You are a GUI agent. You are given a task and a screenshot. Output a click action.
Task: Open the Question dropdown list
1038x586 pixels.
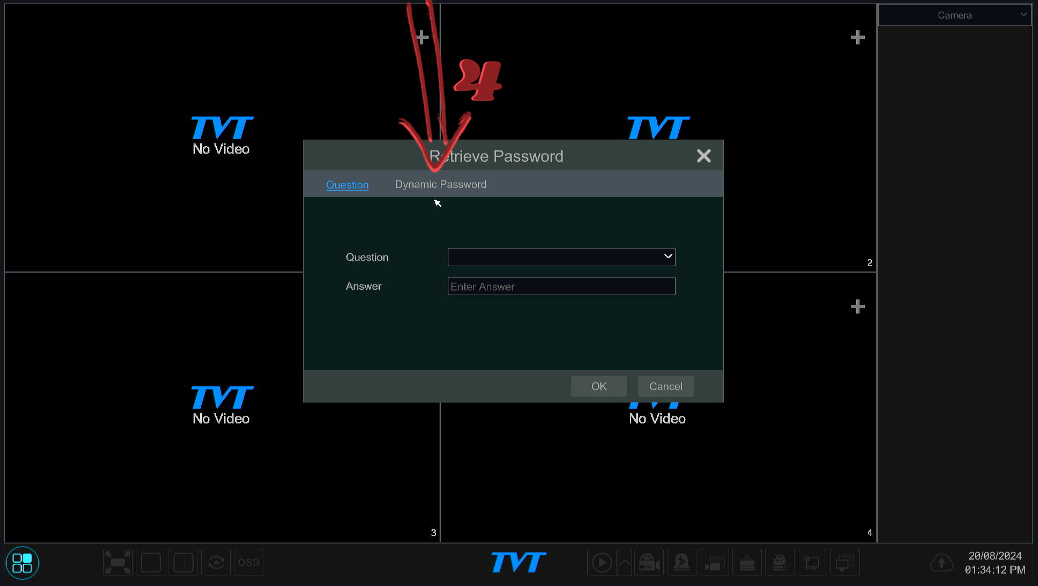coord(561,257)
